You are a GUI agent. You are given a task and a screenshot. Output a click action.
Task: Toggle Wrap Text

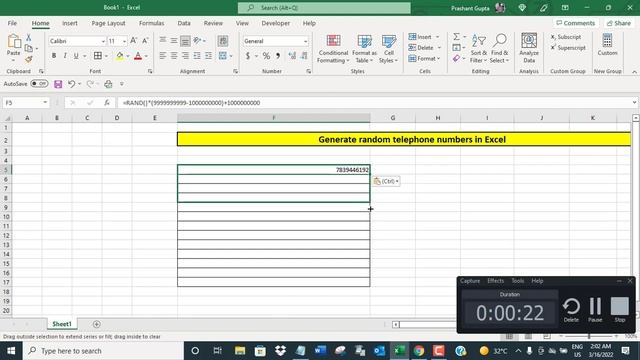(x=223, y=40)
